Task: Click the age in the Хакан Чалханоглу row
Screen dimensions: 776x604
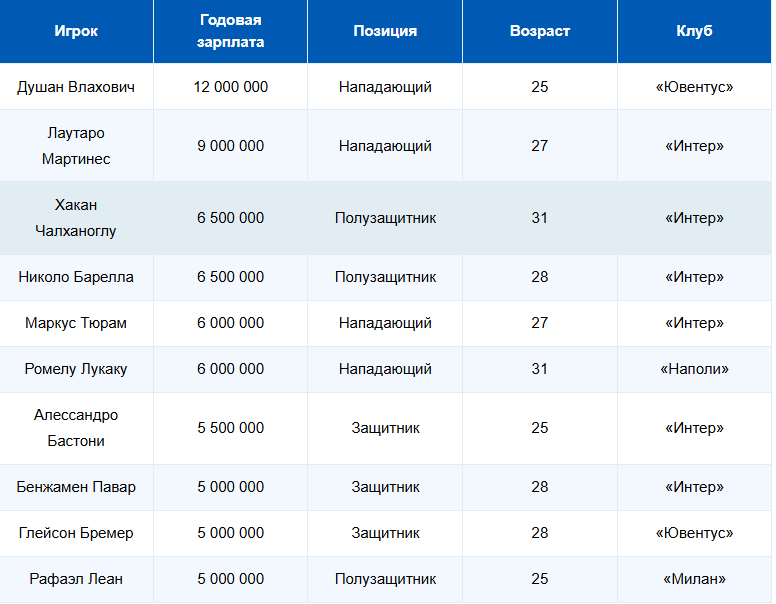Action: 540,218
